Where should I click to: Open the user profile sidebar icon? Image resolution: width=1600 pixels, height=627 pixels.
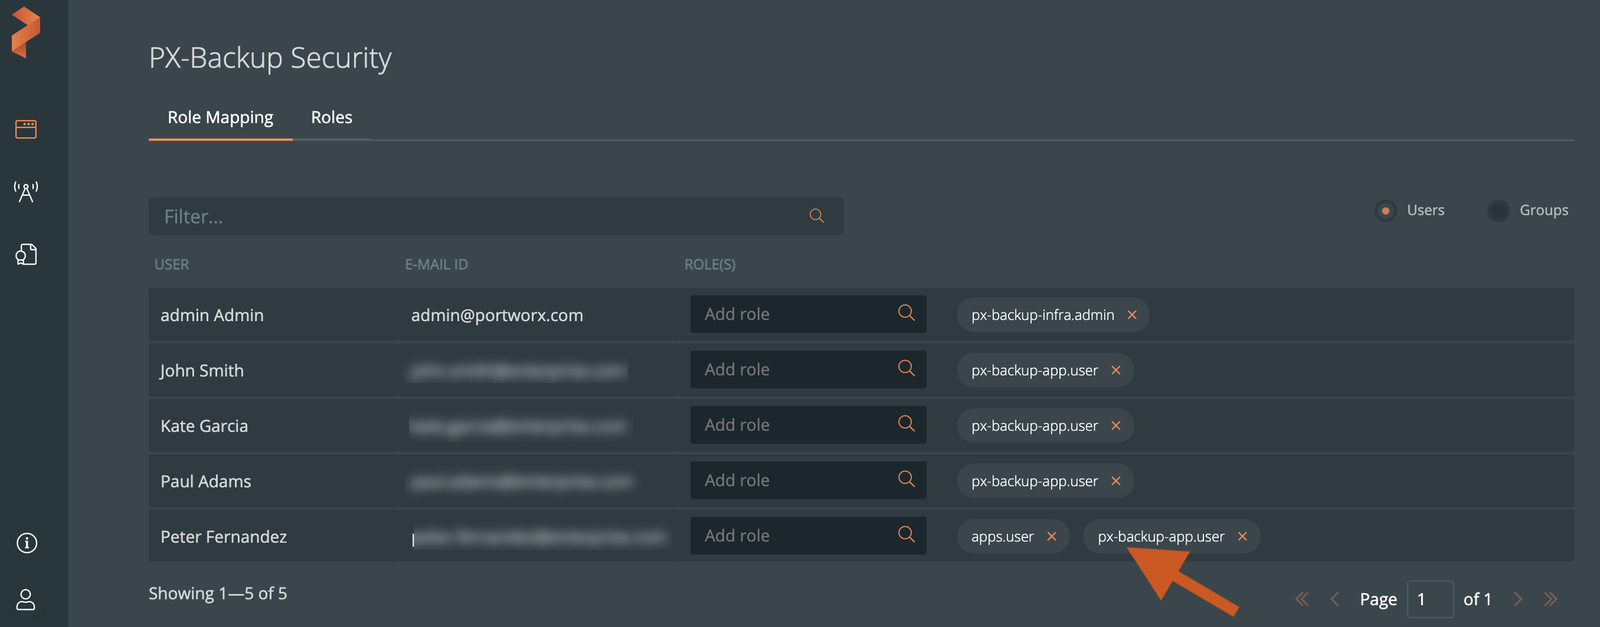[x=26, y=599]
